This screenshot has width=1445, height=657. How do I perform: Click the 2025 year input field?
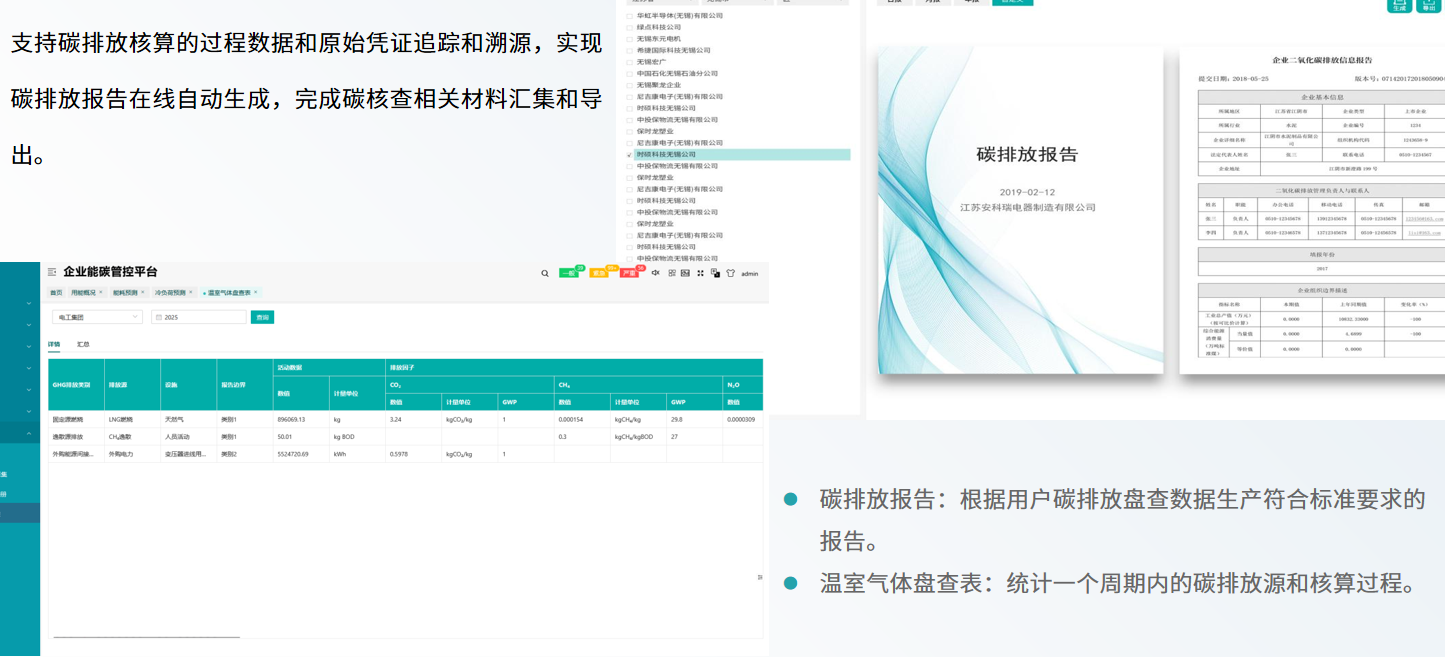tap(198, 317)
